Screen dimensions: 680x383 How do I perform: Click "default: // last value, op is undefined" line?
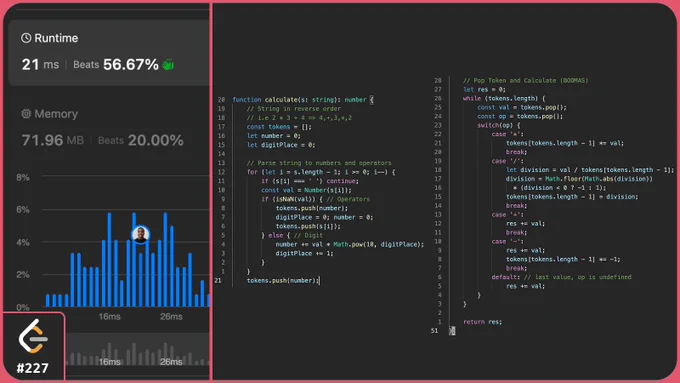561,277
